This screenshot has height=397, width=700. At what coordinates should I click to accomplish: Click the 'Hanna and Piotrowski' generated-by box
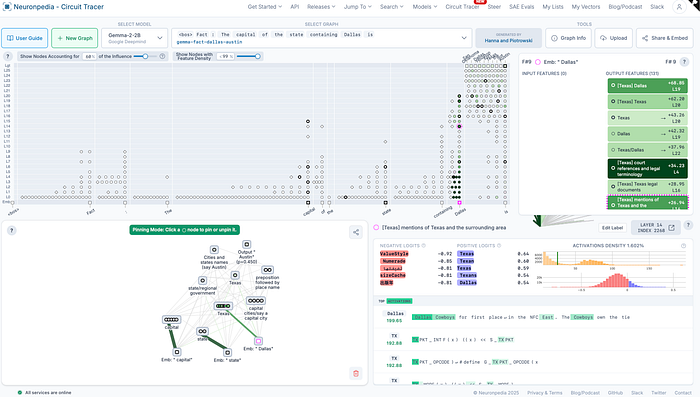coord(508,38)
